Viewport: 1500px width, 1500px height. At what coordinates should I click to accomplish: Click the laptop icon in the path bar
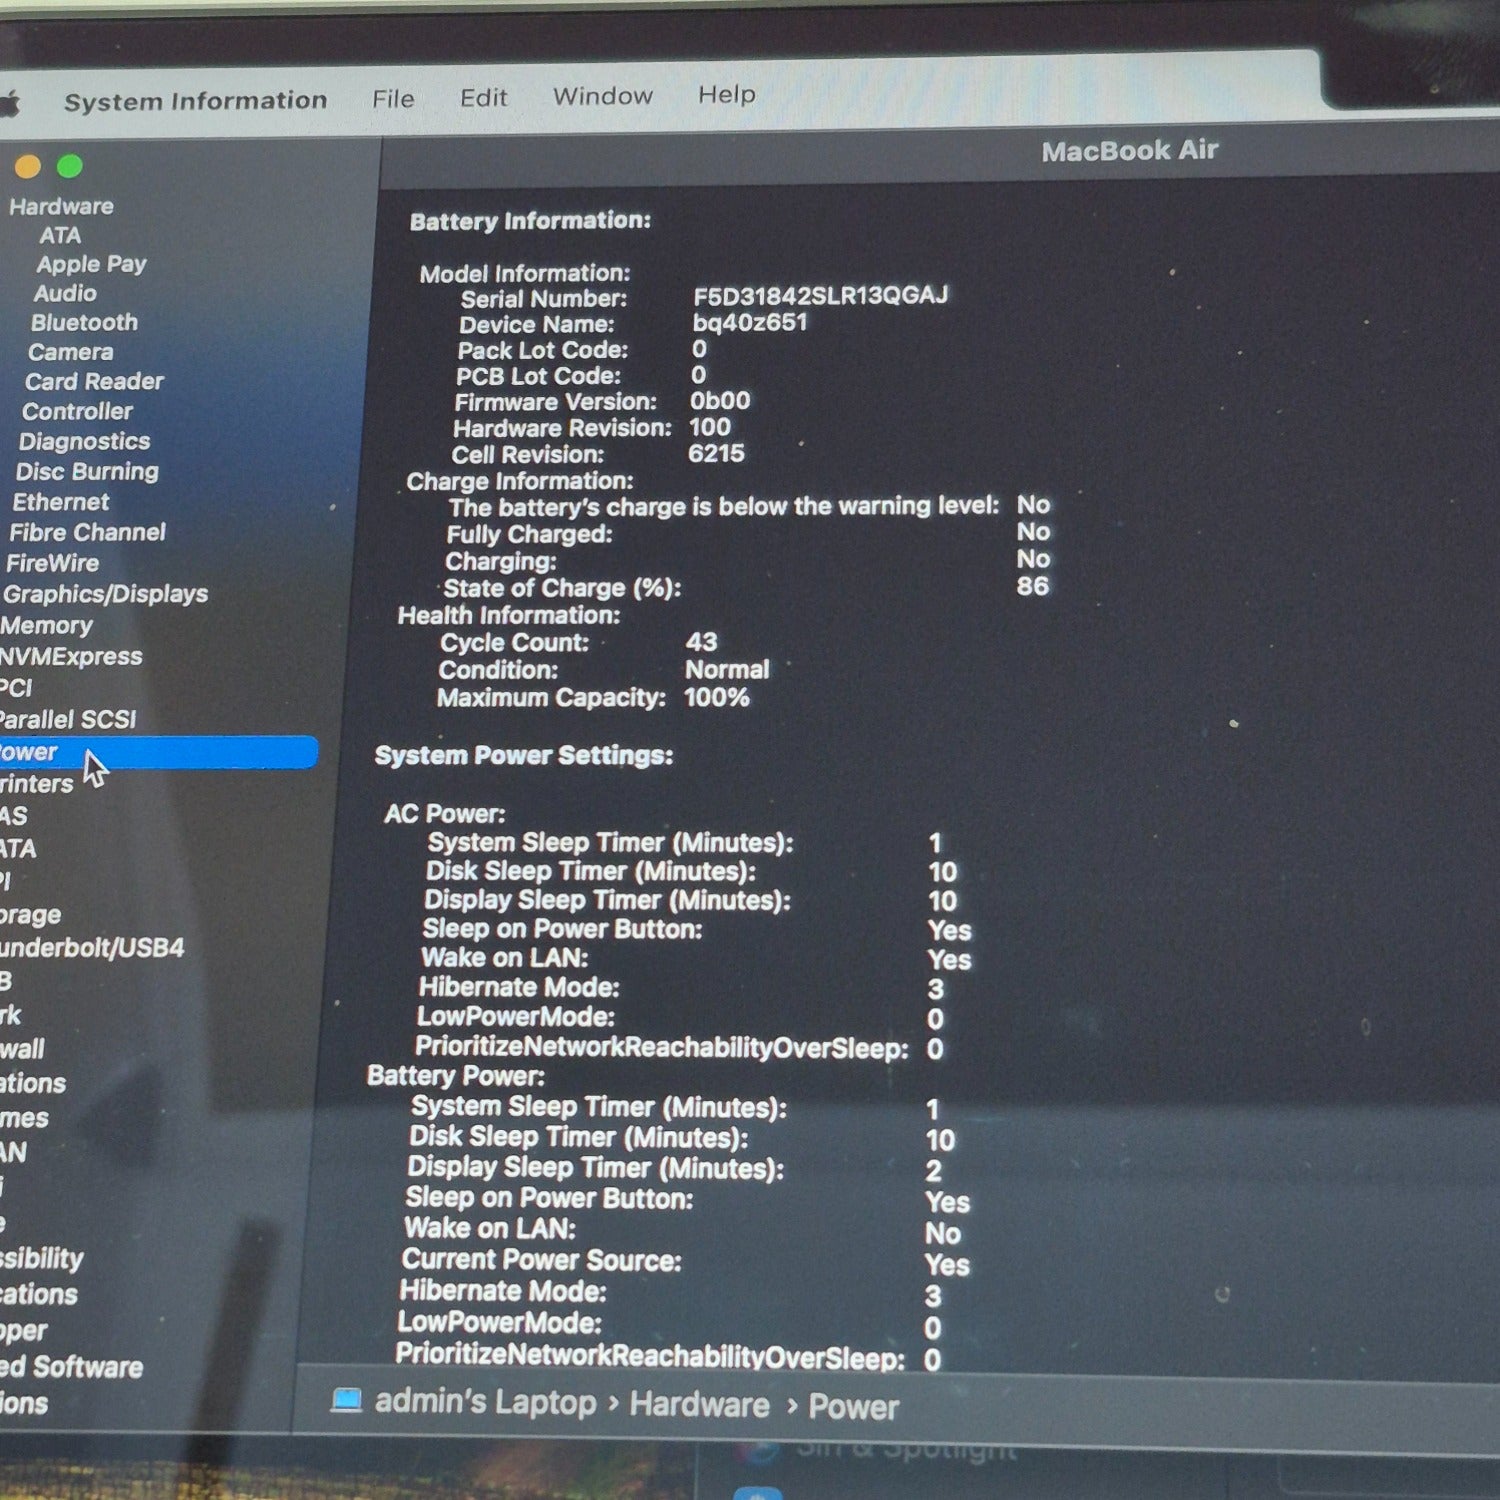[346, 1399]
